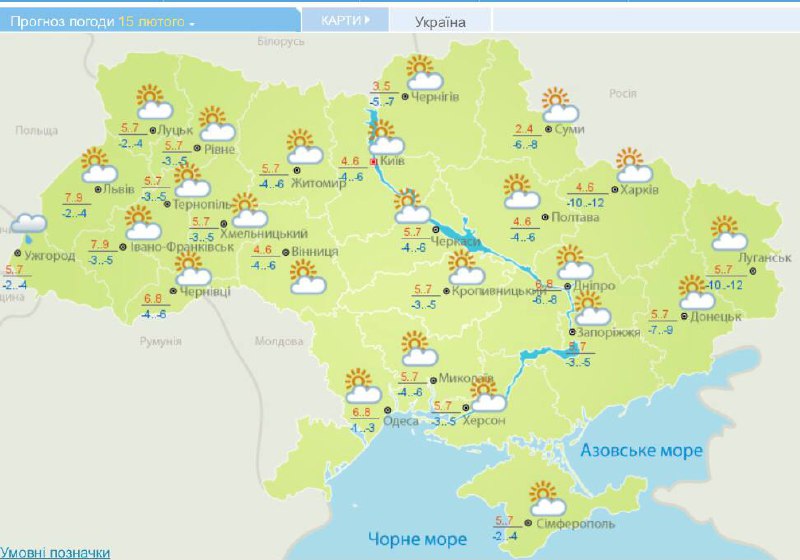The width and height of the screenshot is (800, 560).
Task: Open the Умовні позначки legend link
Action: pos(55,552)
